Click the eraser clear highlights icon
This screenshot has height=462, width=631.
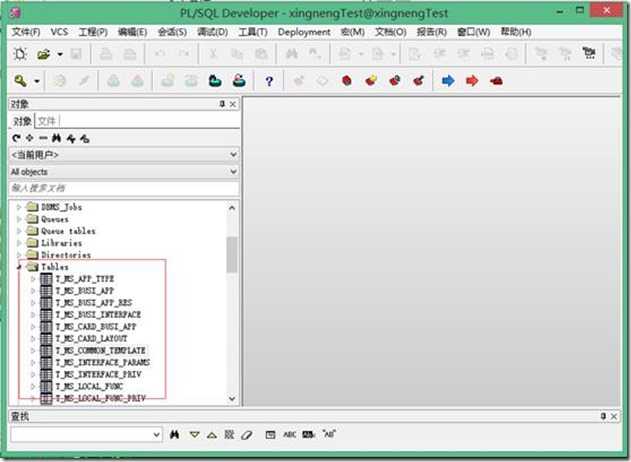tap(247, 435)
